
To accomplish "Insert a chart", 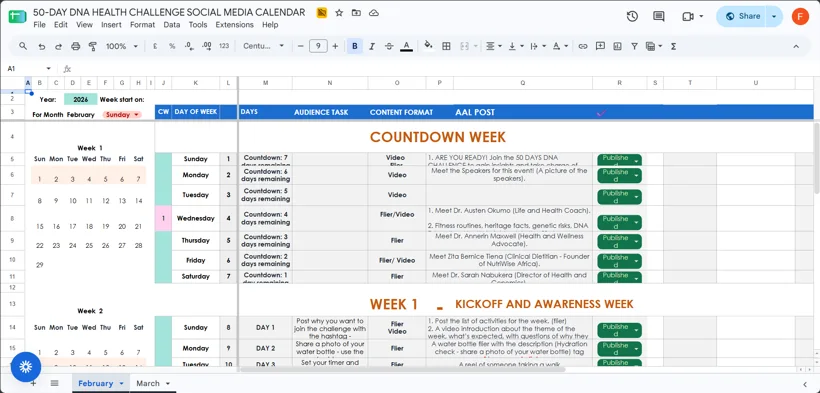I will (617, 46).
